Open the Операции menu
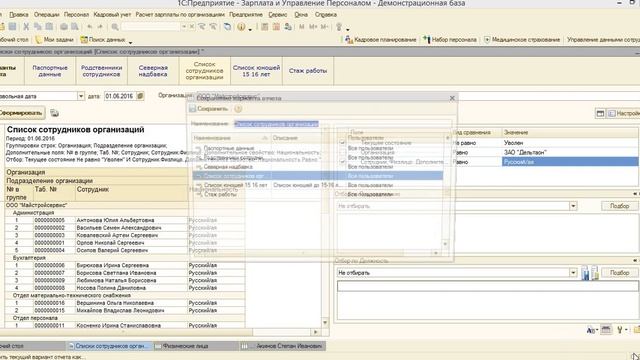 coord(47,14)
